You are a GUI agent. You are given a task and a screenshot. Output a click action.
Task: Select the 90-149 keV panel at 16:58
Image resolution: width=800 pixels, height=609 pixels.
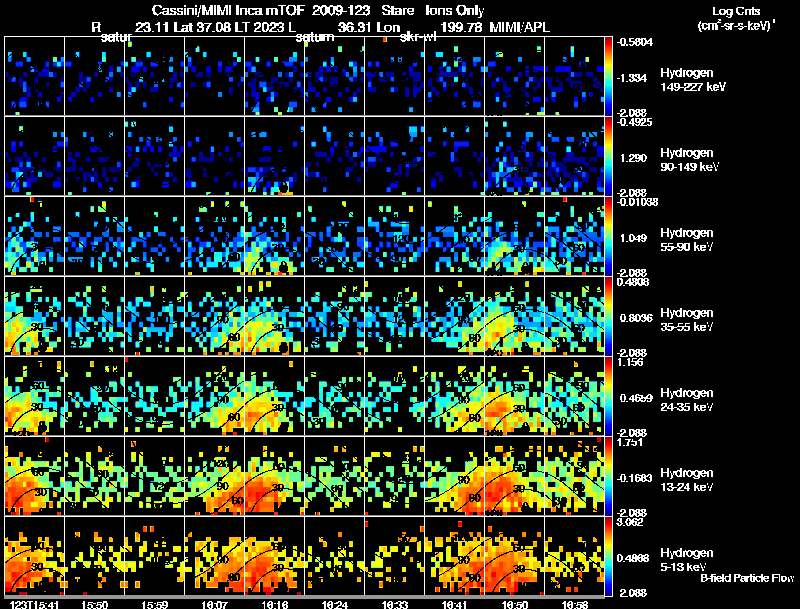coord(574,156)
